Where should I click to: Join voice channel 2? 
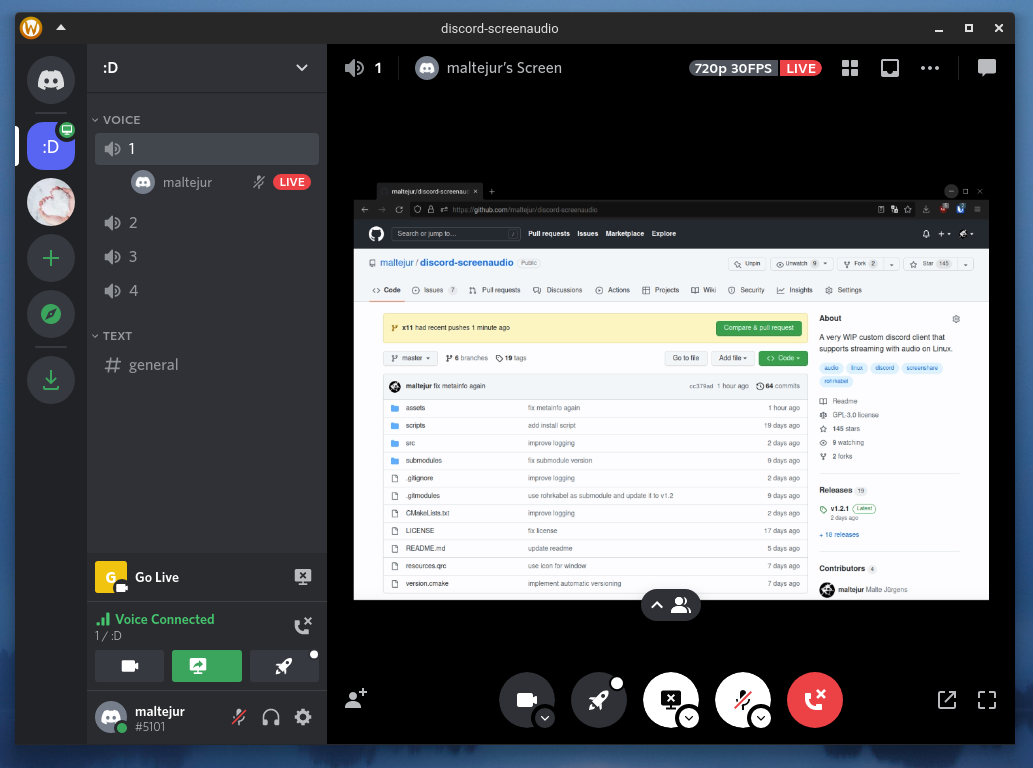click(207, 223)
